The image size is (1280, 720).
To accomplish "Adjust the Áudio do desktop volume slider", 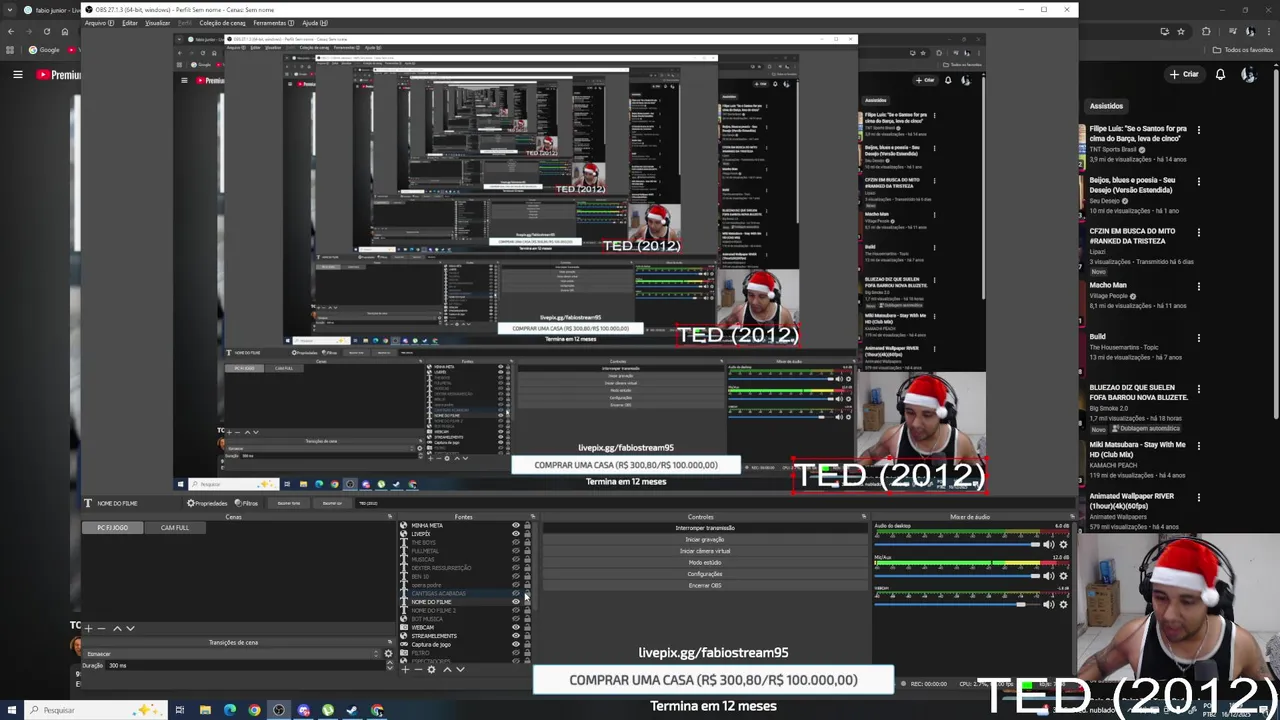I will click(x=956, y=544).
